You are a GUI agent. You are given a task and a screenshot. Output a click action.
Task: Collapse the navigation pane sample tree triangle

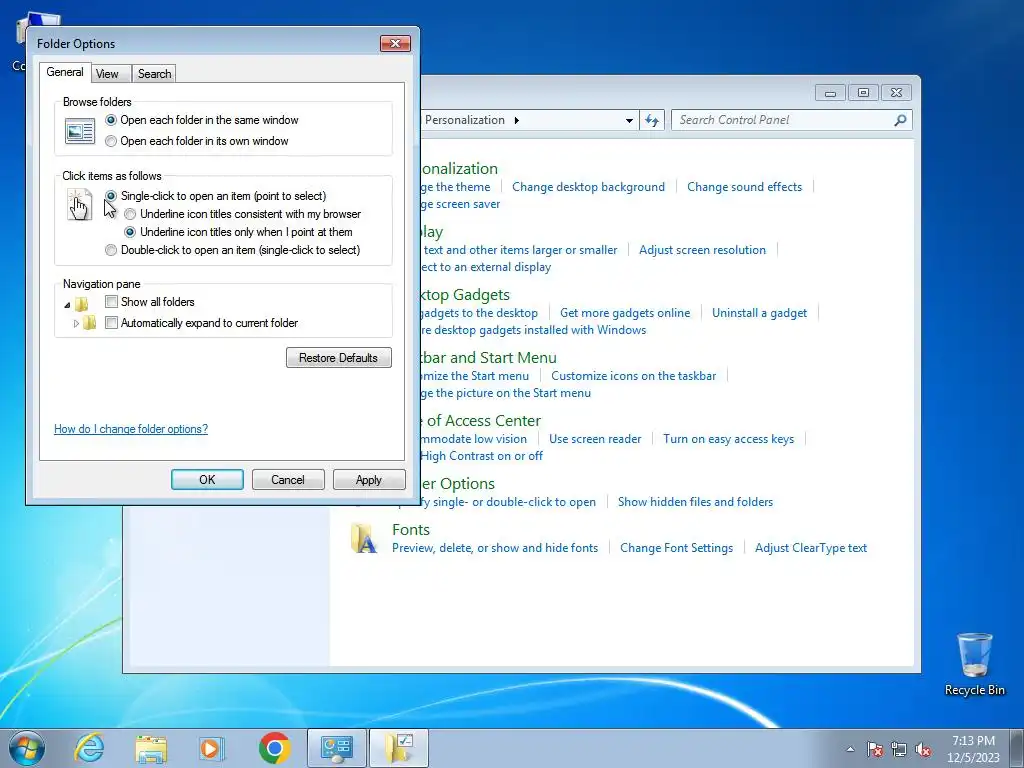pyautogui.click(x=67, y=305)
